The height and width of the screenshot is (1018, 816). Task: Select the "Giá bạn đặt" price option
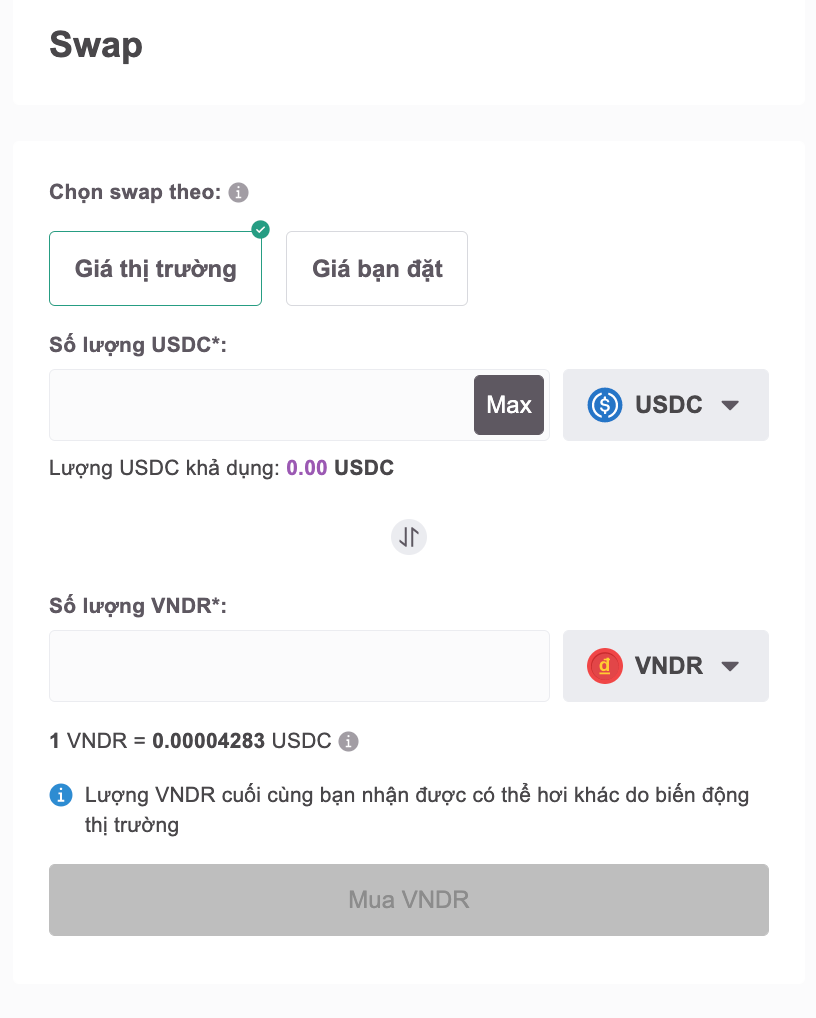tap(376, 268)
